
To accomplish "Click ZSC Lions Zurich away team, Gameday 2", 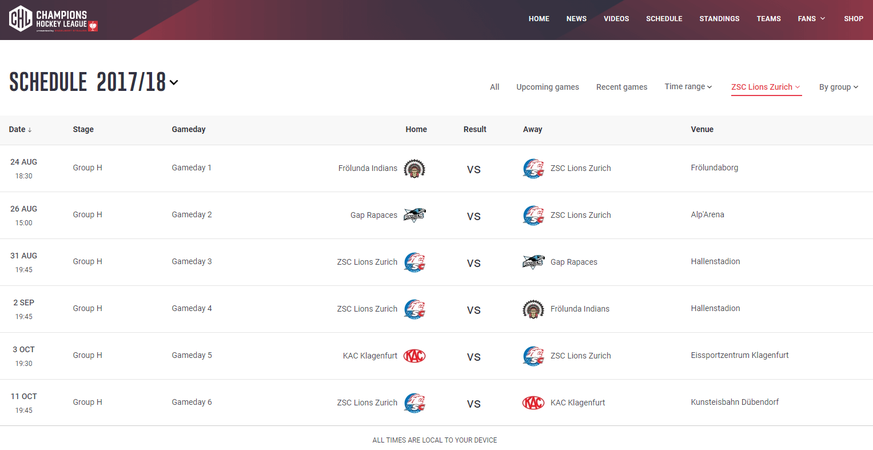I will [x=581, y=215].
